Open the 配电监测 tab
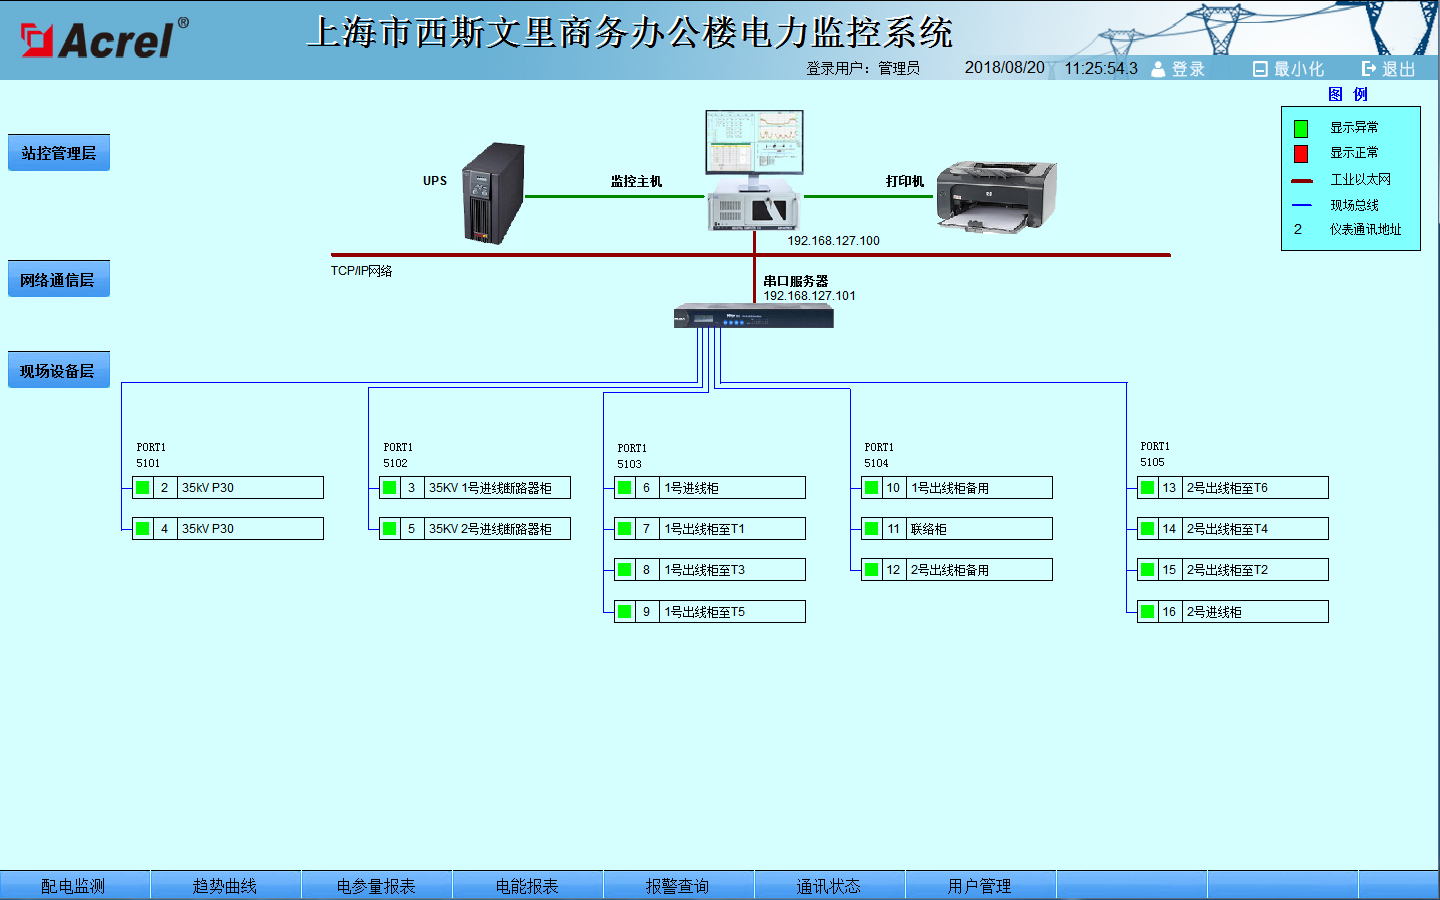1440x900 pixels. 74,886
